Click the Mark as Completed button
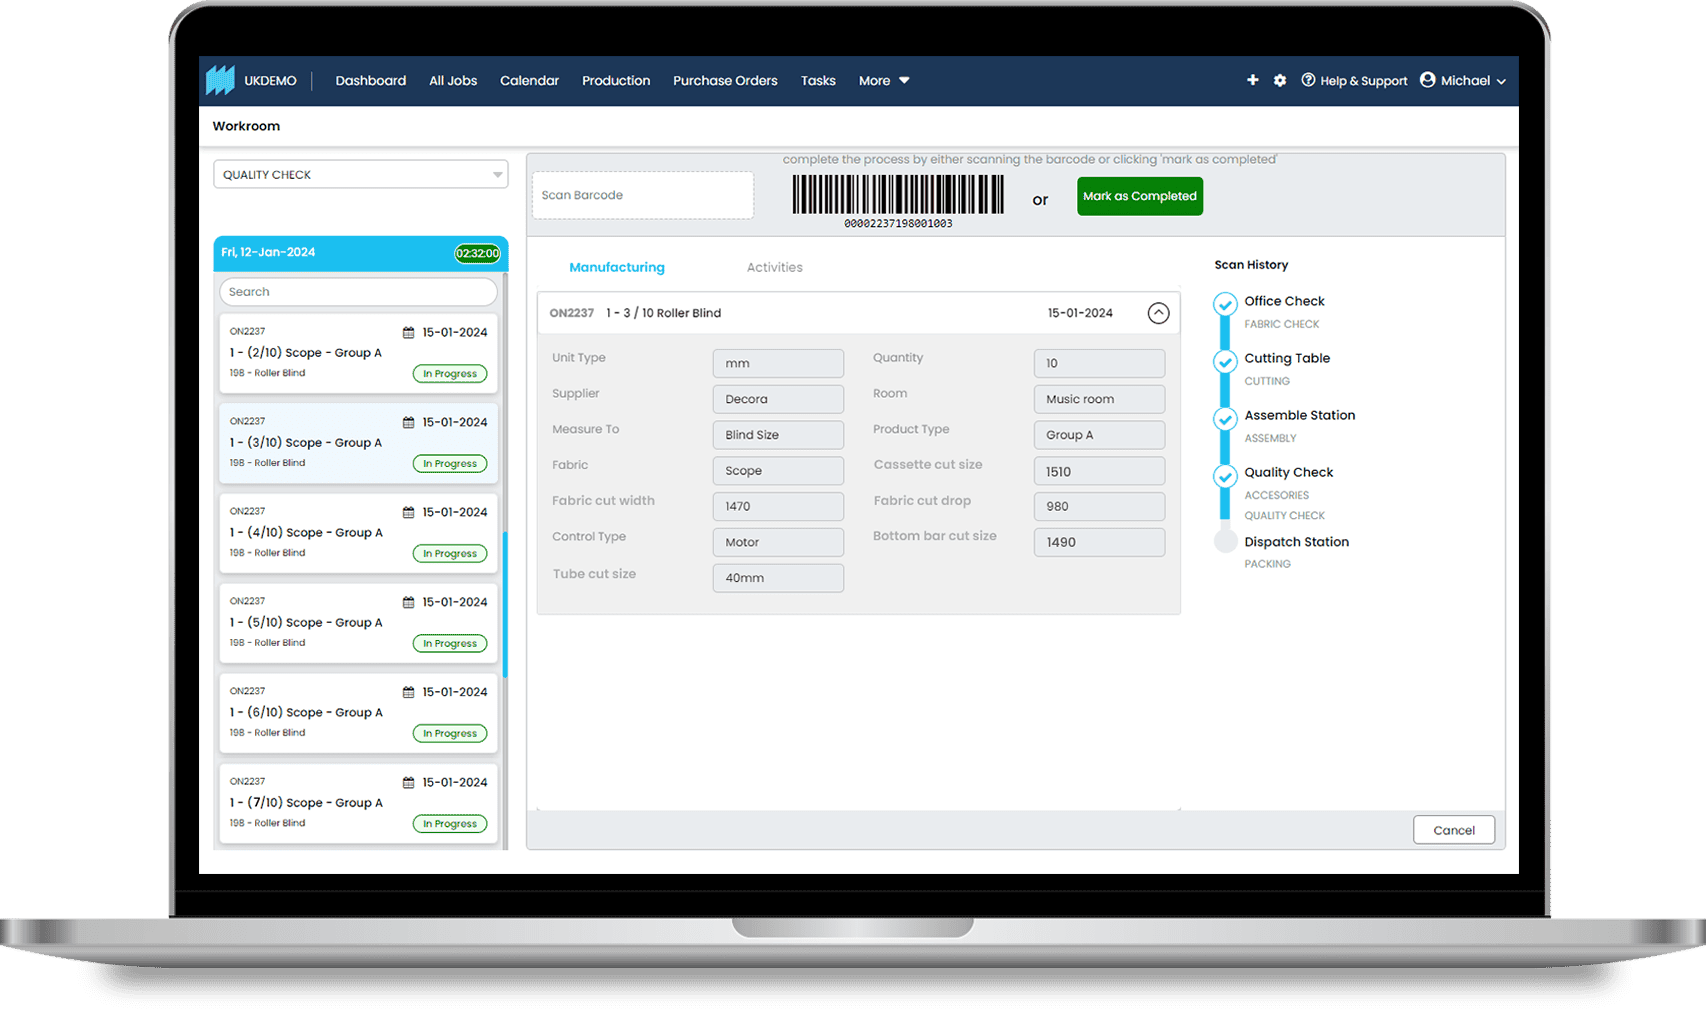The width and height of the screenshot is (1706, 1009). pos(1139,196)
